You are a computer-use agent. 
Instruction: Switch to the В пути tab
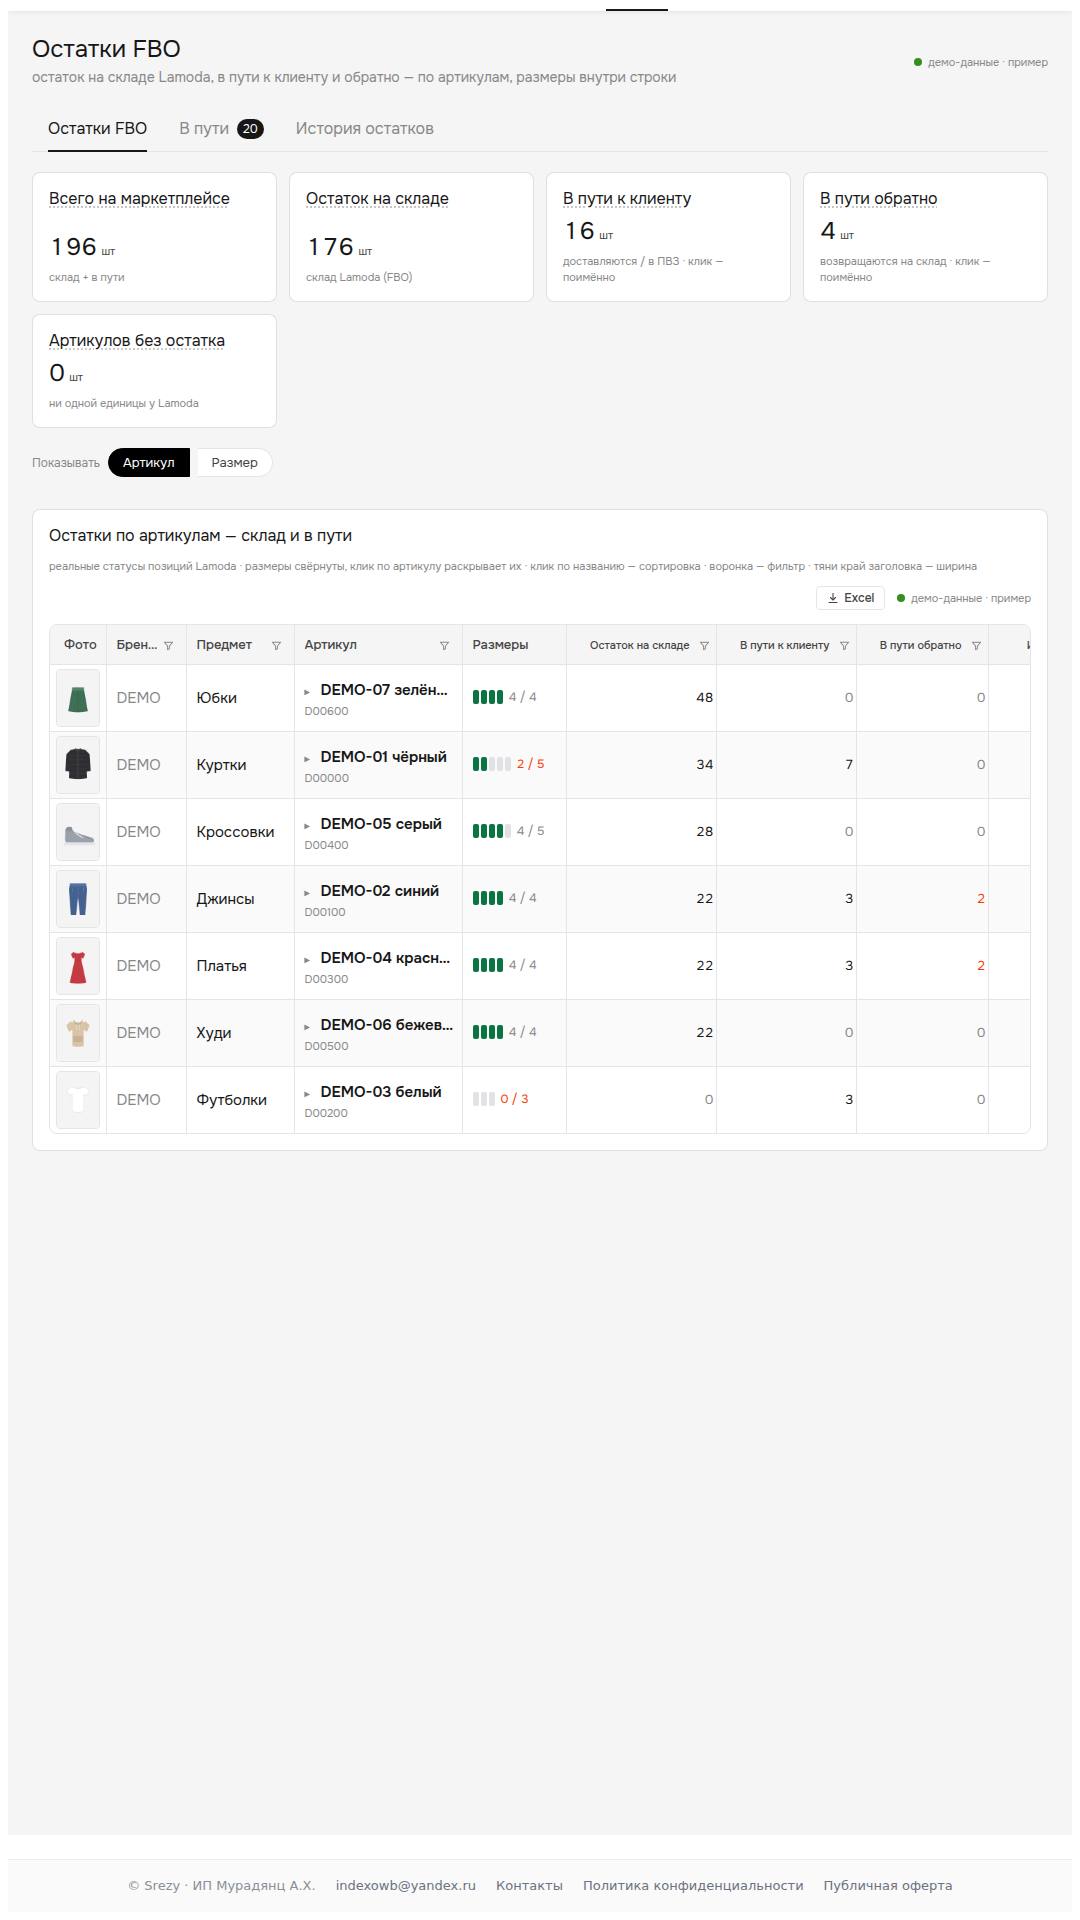point(221,129)
